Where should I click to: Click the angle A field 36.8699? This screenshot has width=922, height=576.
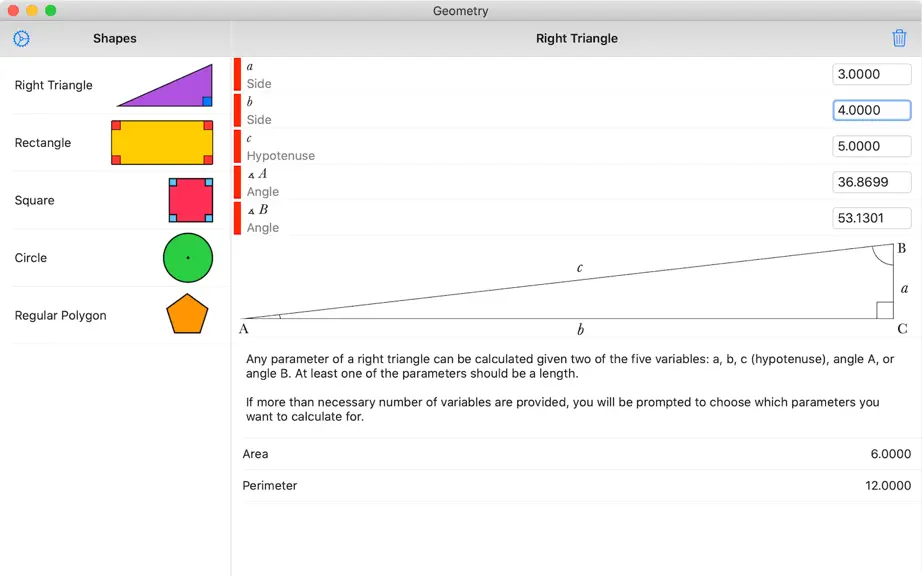[x=871, y=182]
